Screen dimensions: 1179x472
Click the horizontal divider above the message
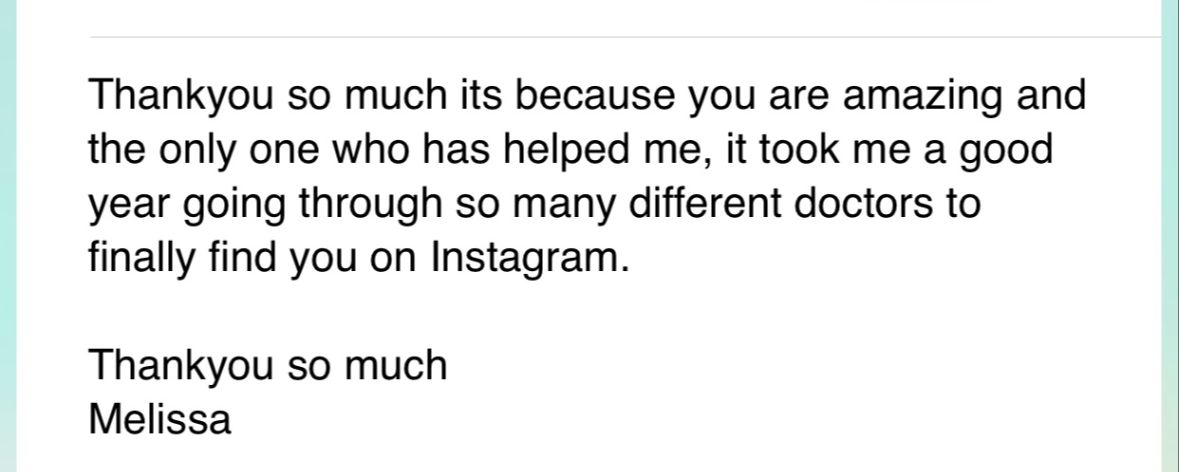(x=626, y=36)
